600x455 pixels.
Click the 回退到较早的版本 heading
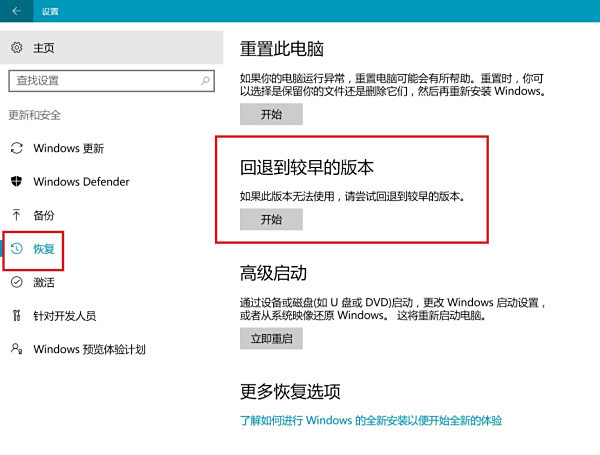(x=307, y=168)
